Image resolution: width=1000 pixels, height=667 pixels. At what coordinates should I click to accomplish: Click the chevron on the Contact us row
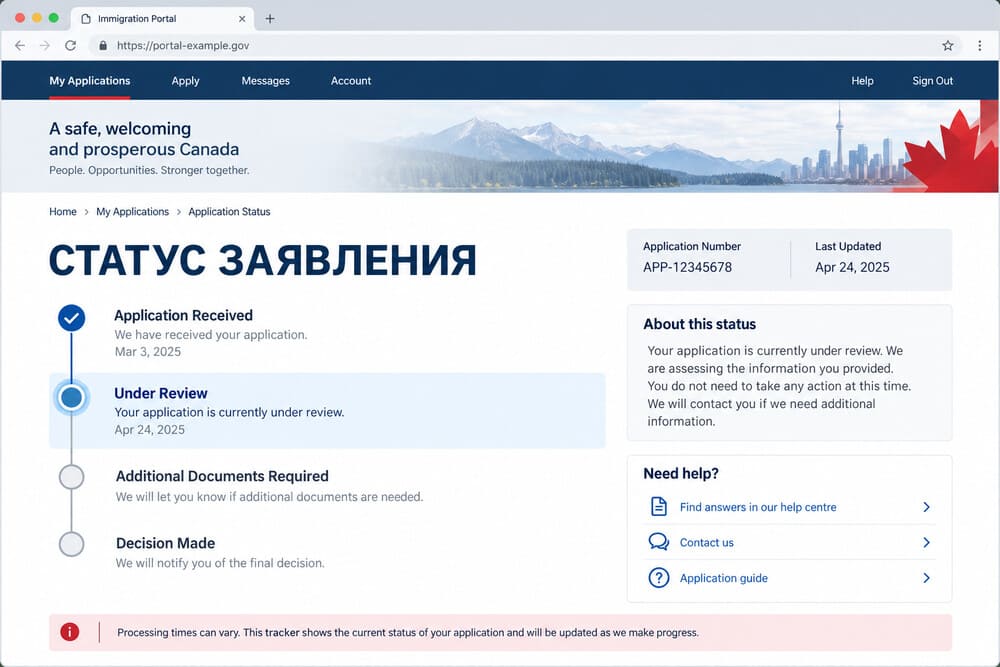point(926,542)
